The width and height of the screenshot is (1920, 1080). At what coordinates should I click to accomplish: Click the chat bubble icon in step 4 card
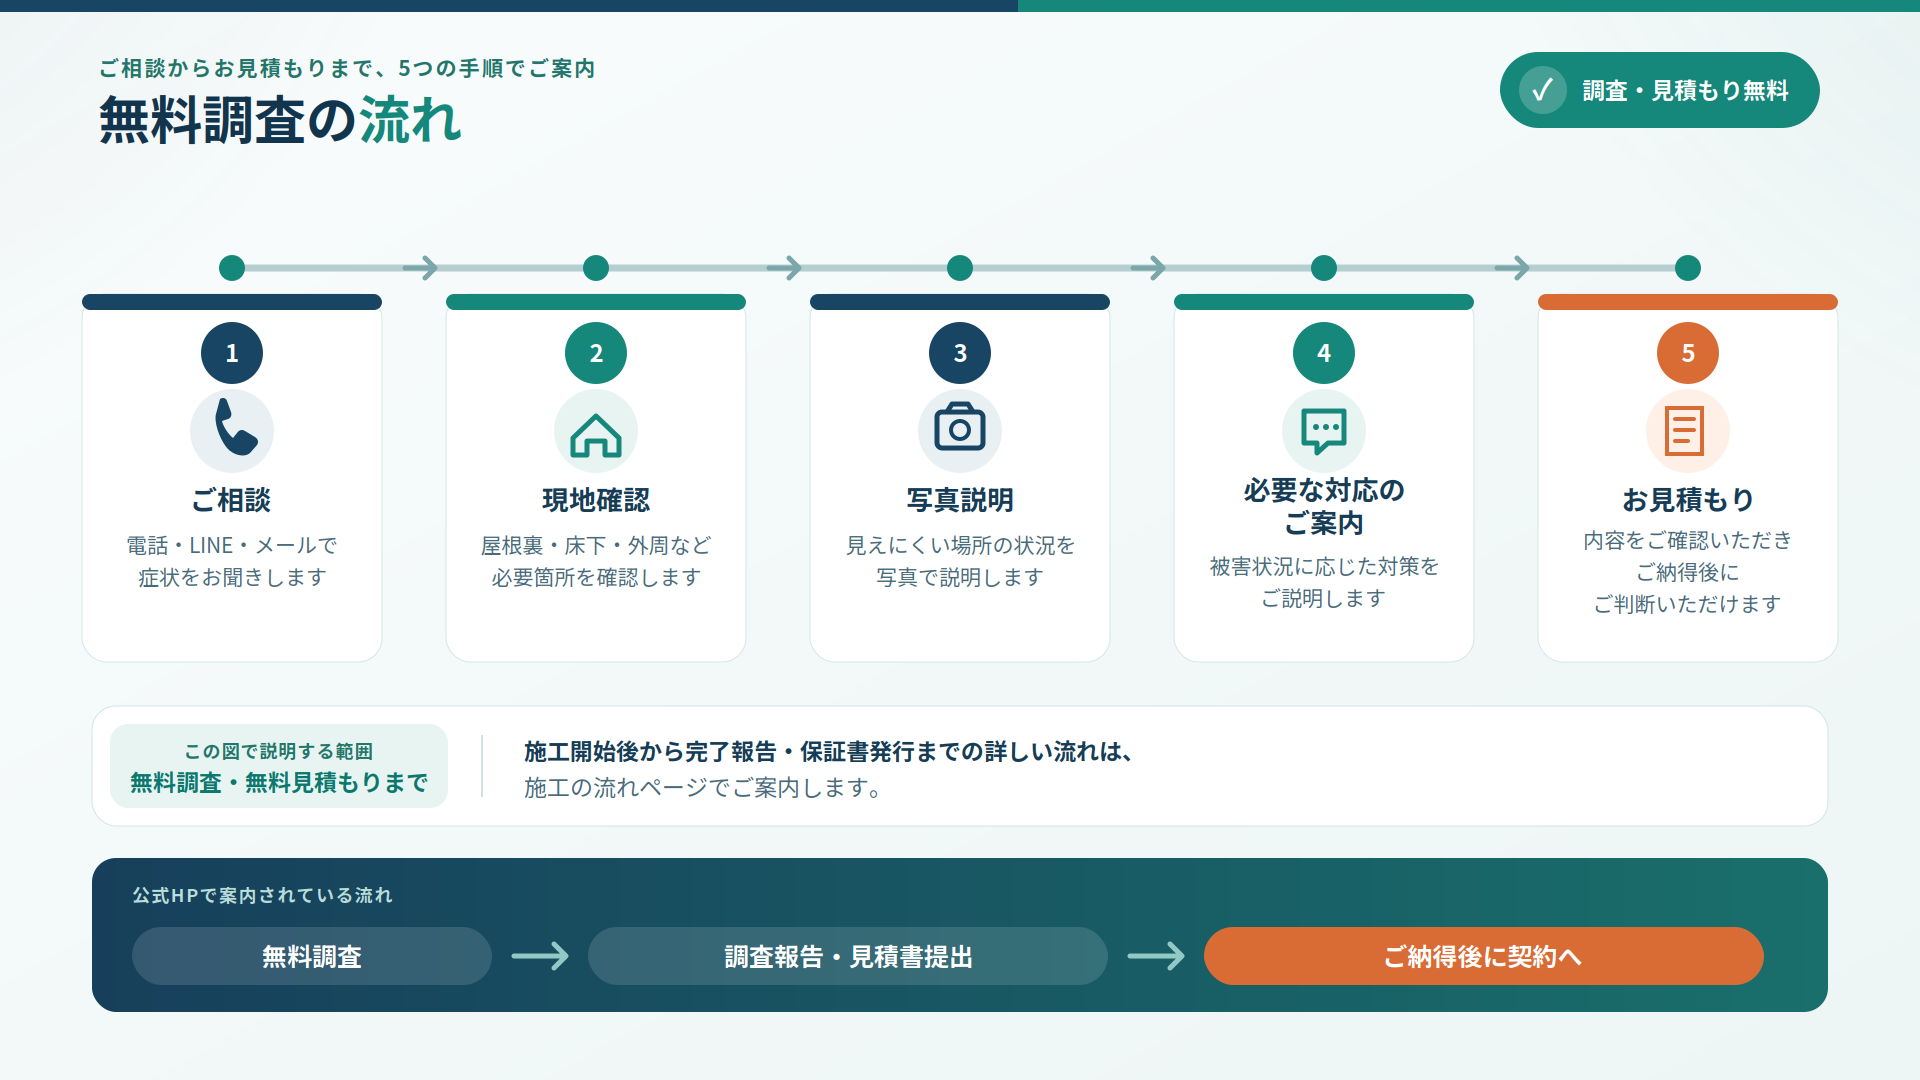coord(1324,432)
